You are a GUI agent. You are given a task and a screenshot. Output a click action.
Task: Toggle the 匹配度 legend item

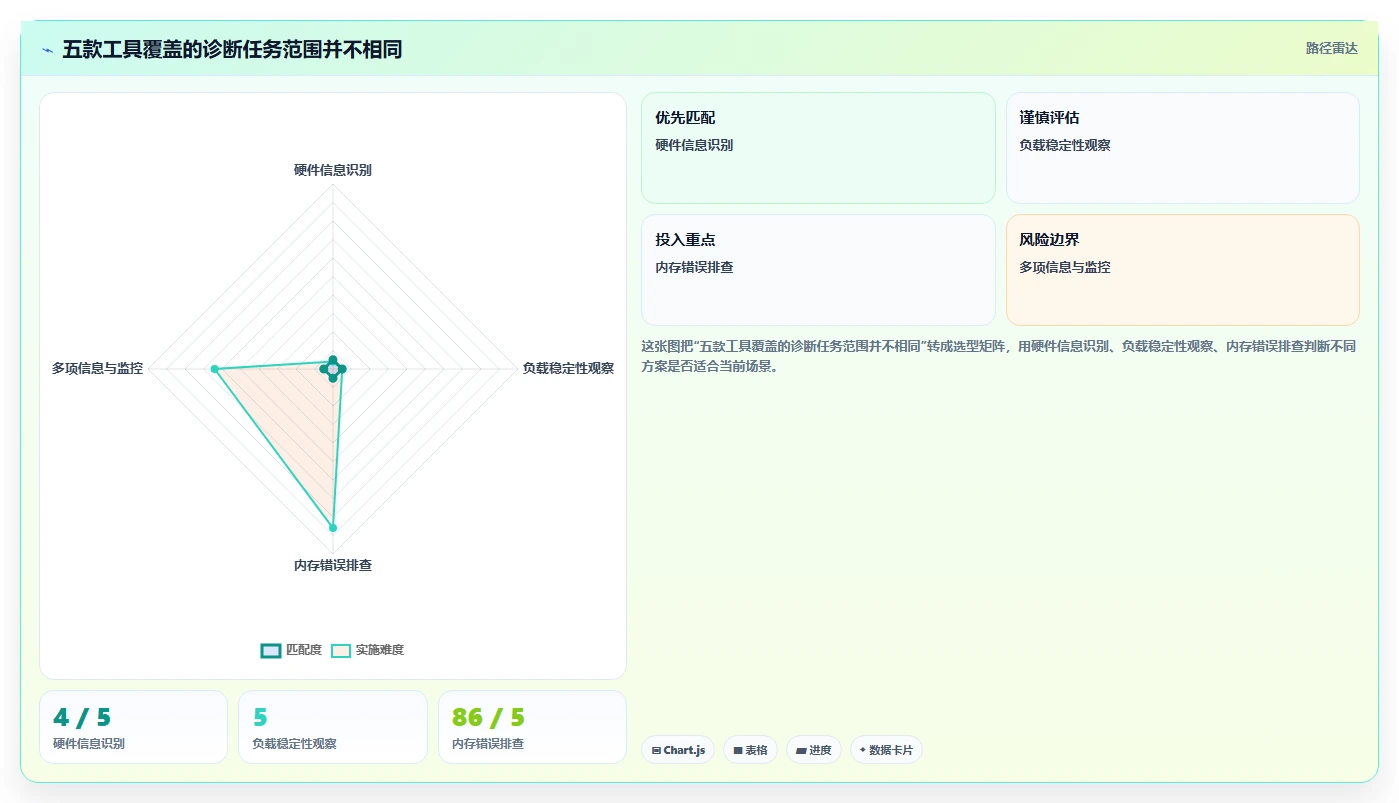[x=291, y=650]
